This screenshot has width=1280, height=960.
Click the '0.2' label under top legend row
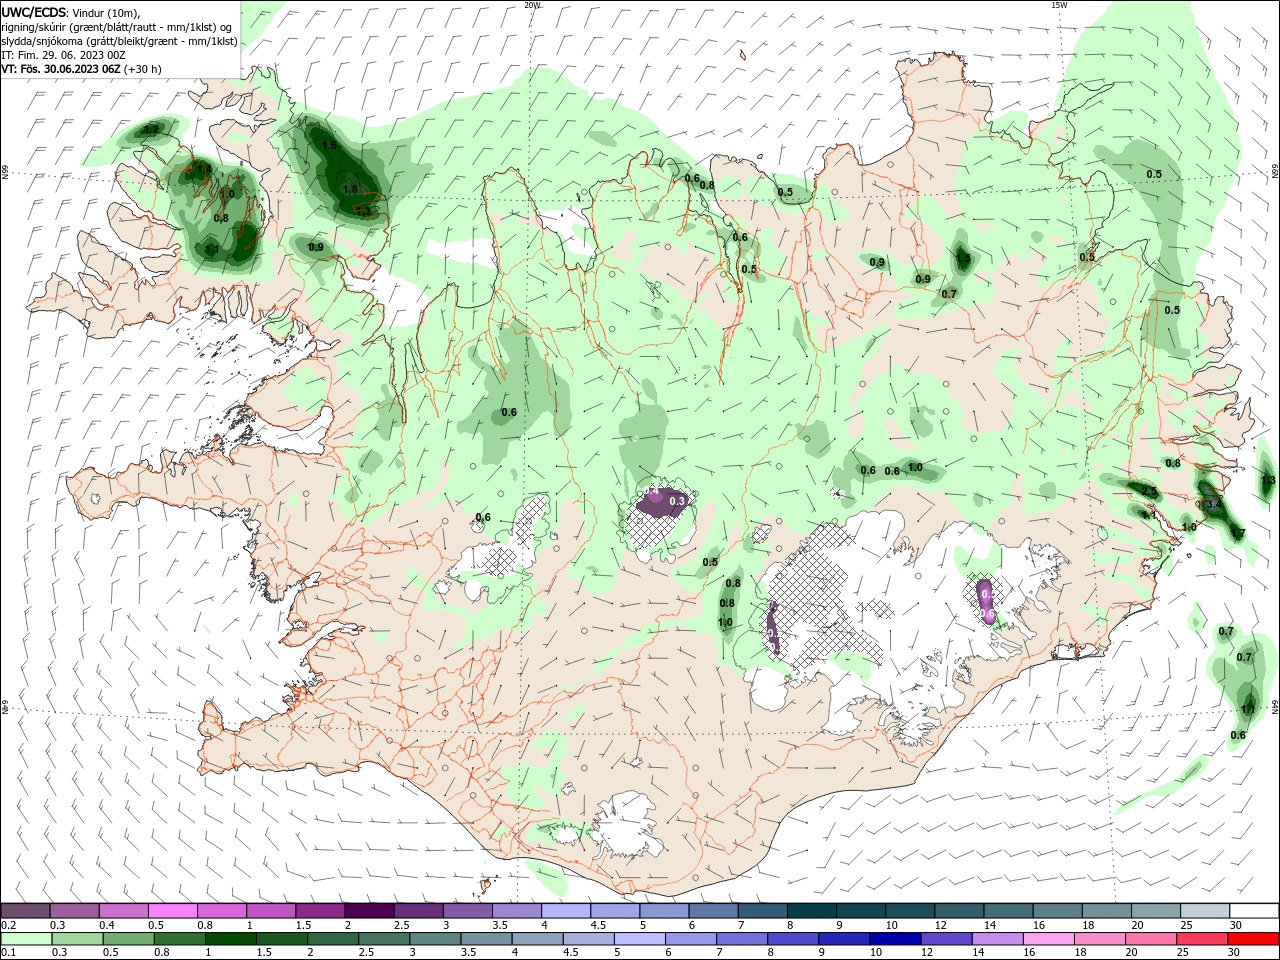8,925
